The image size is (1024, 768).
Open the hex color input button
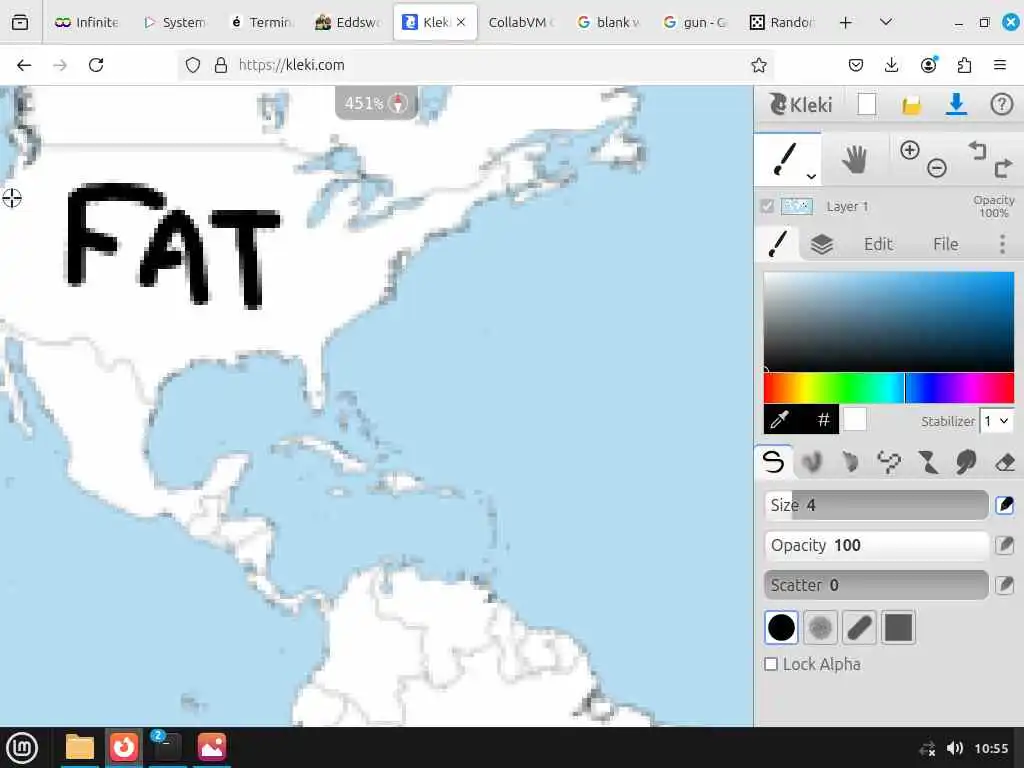point(824,419)
